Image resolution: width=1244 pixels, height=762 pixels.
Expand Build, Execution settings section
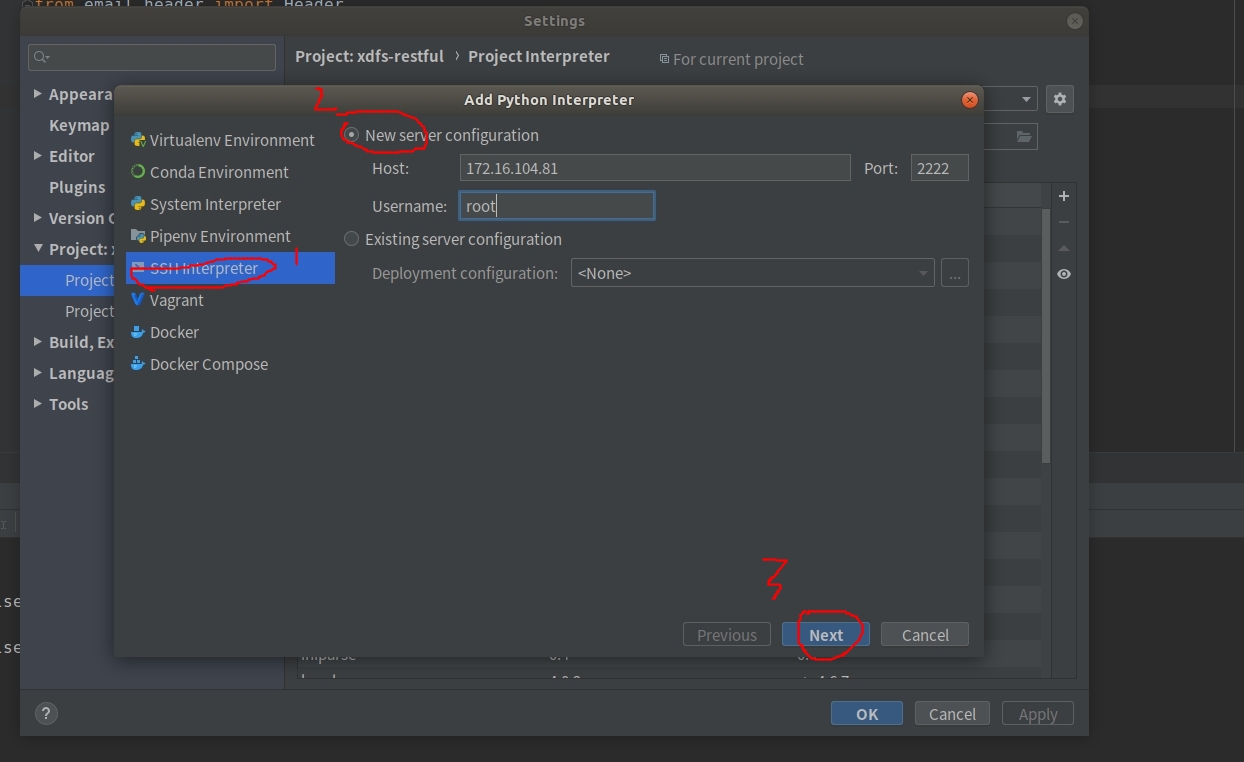pos(38,341)
